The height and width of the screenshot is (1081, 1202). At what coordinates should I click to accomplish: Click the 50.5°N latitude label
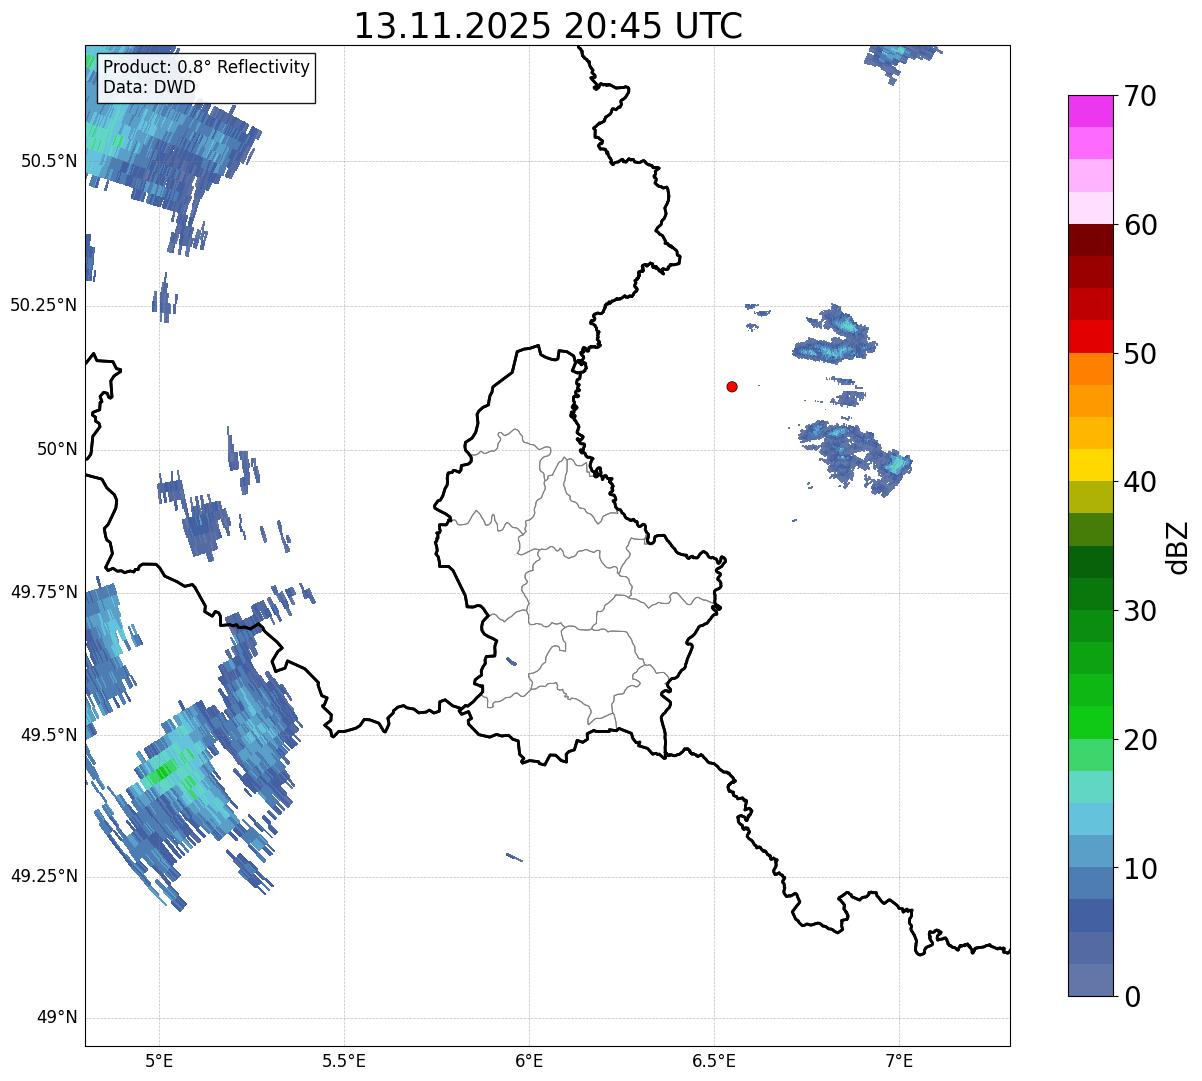(48, 161)
